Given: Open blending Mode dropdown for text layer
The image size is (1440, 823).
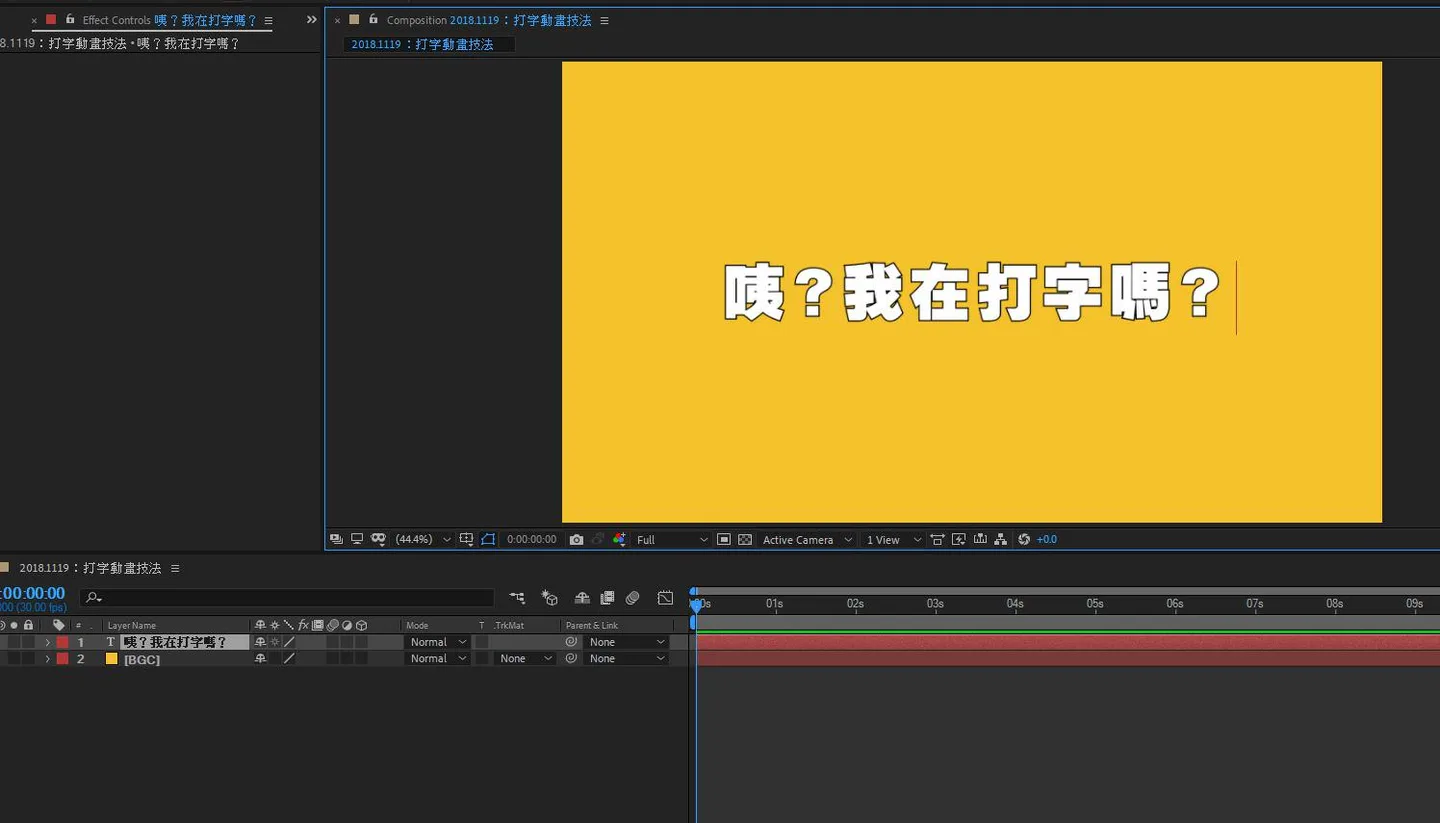Looking at the screenshot, I should (438, 642).
